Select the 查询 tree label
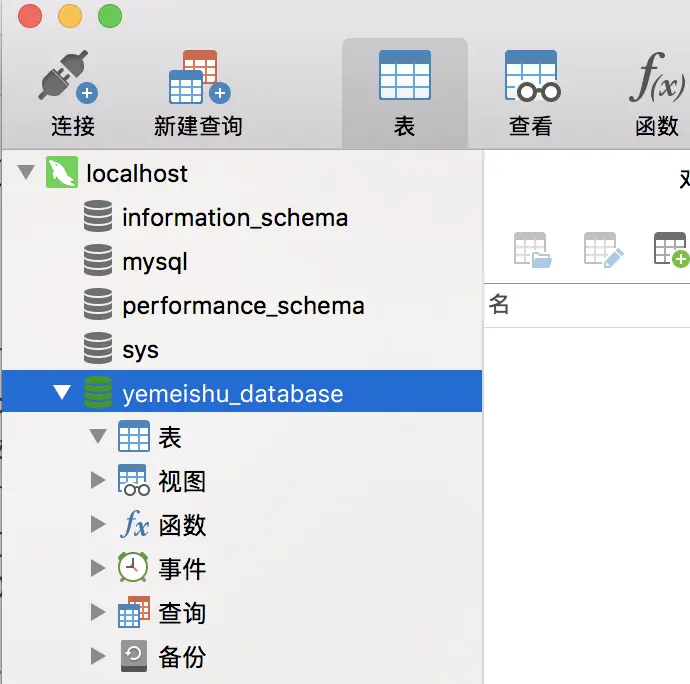The height and width of the screenshot is (684, 690). [182, 613]
